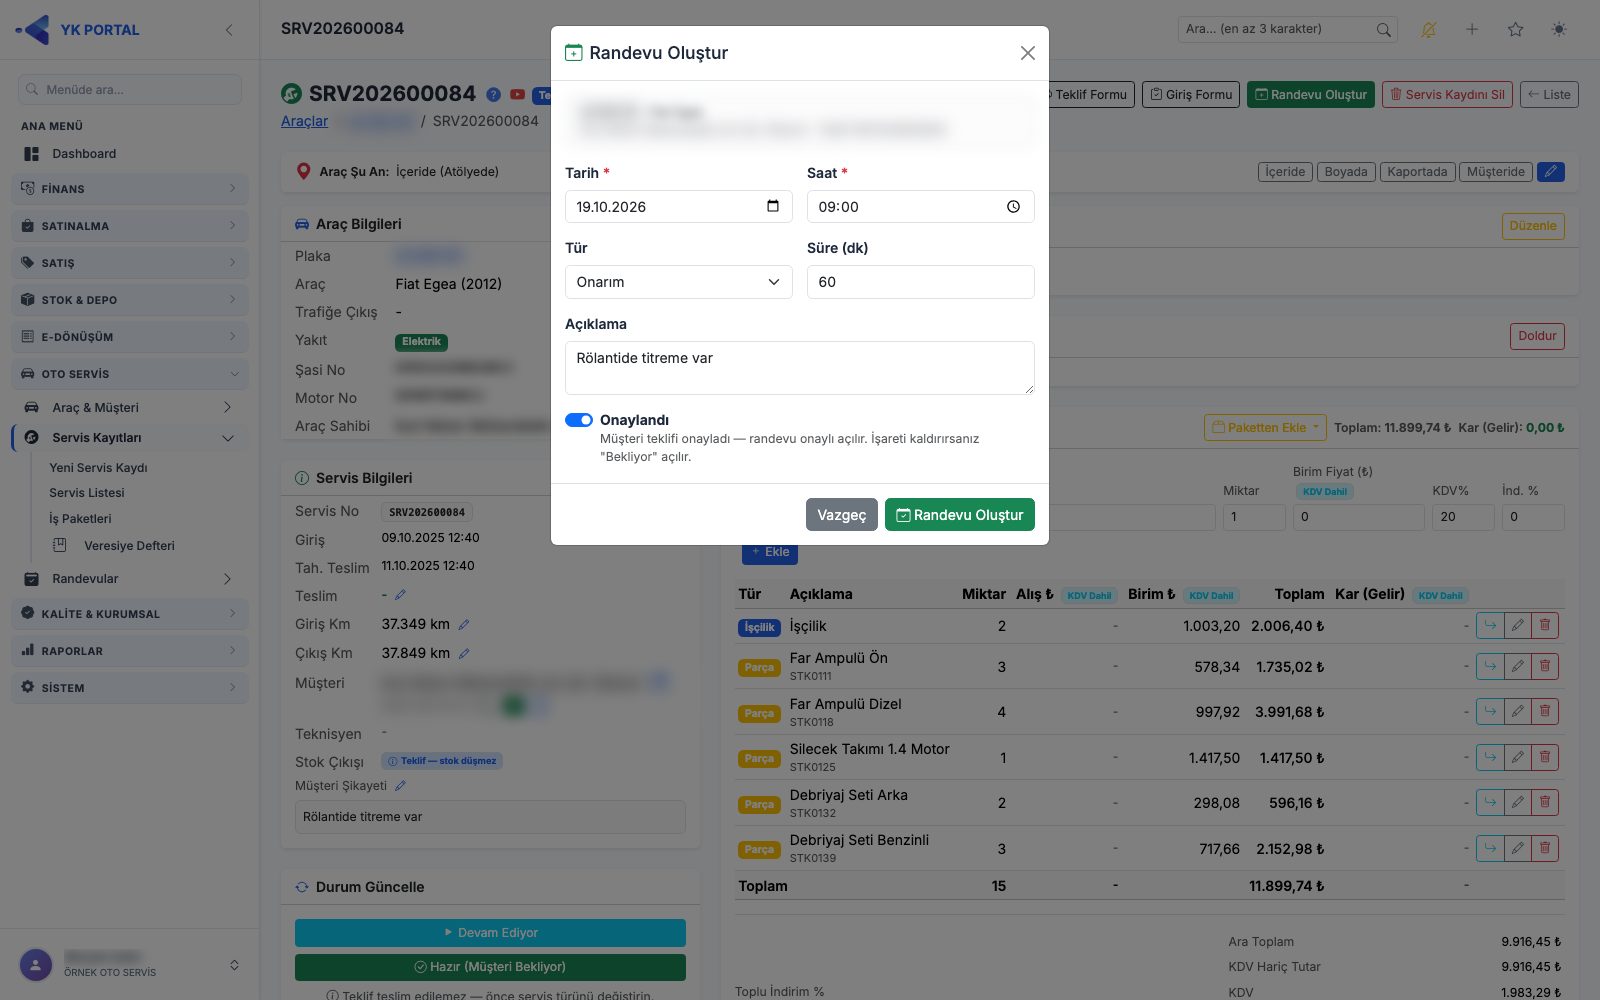Click the Araçlar breadcrumb link
This screenshot has width=1600, height=1000.
coord(304,121)
